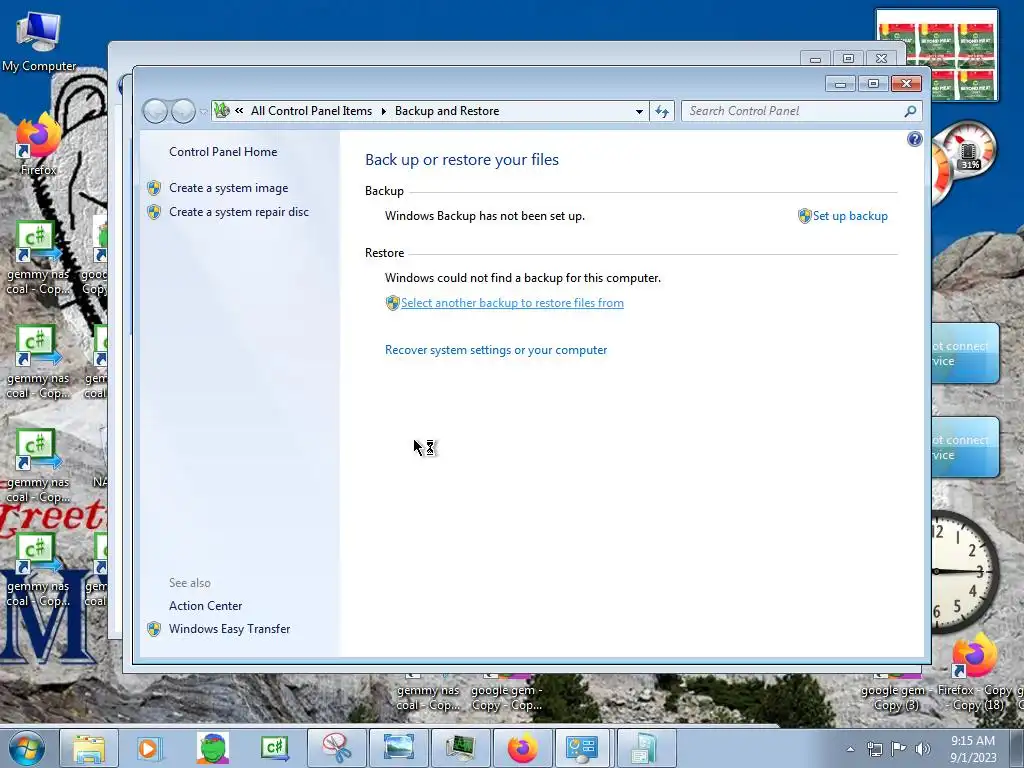Maximize the Backup and Restore window

(873, 84)
